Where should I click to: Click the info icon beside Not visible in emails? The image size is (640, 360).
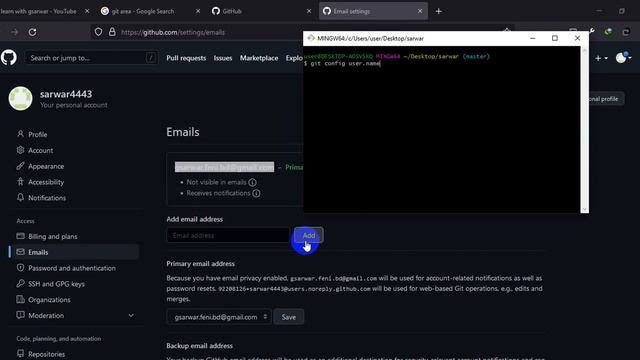(x=253, y=182)
